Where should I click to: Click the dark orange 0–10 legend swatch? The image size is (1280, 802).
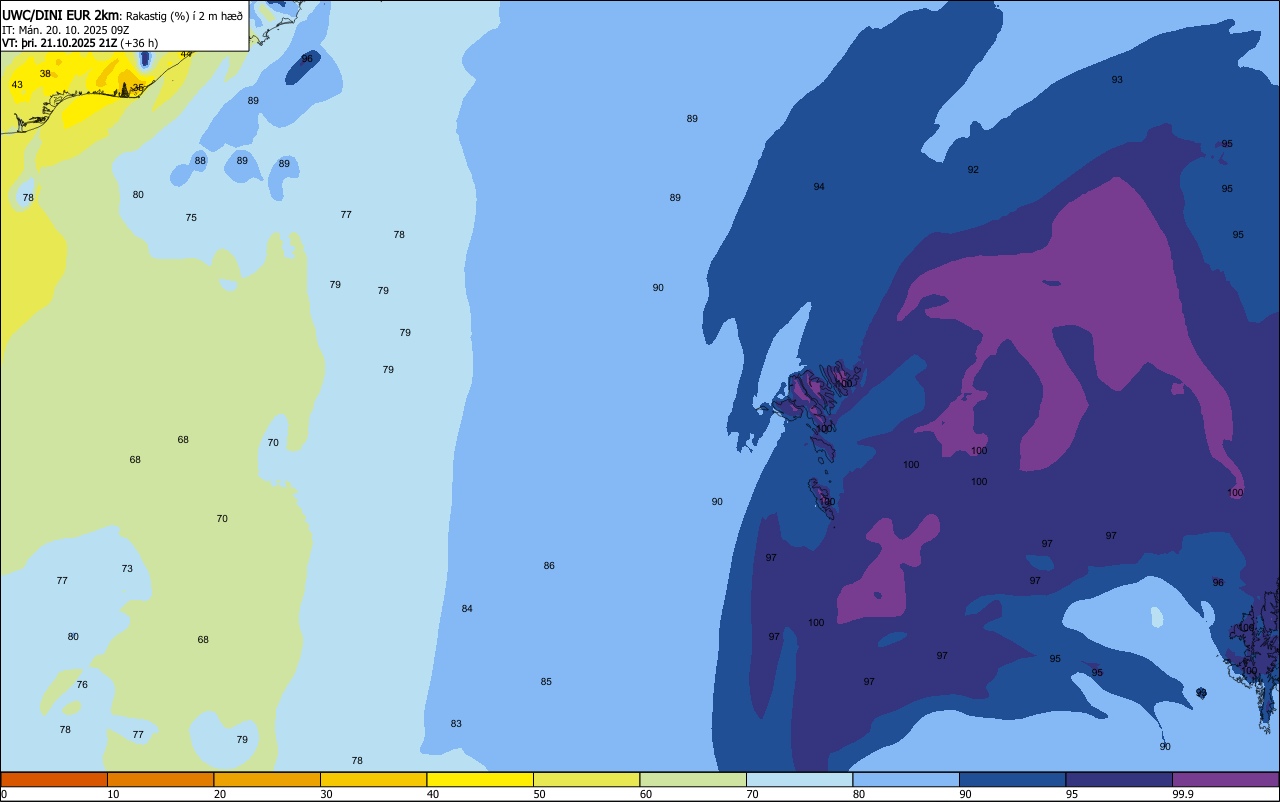(54, 779)
